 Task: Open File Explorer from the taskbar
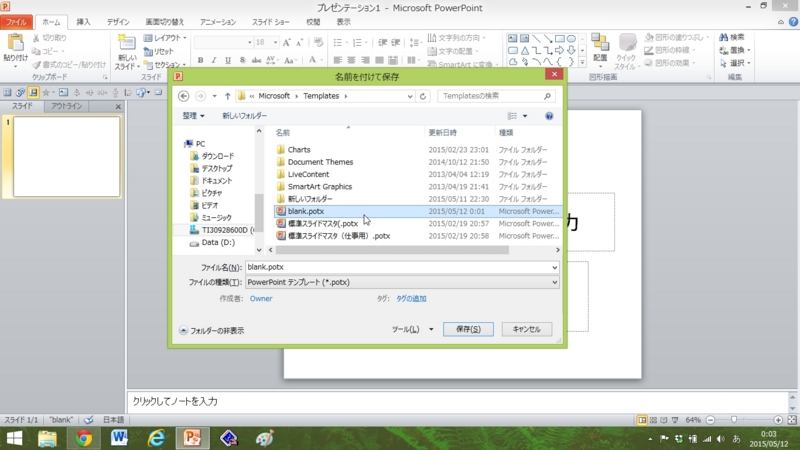coord(47,438)
